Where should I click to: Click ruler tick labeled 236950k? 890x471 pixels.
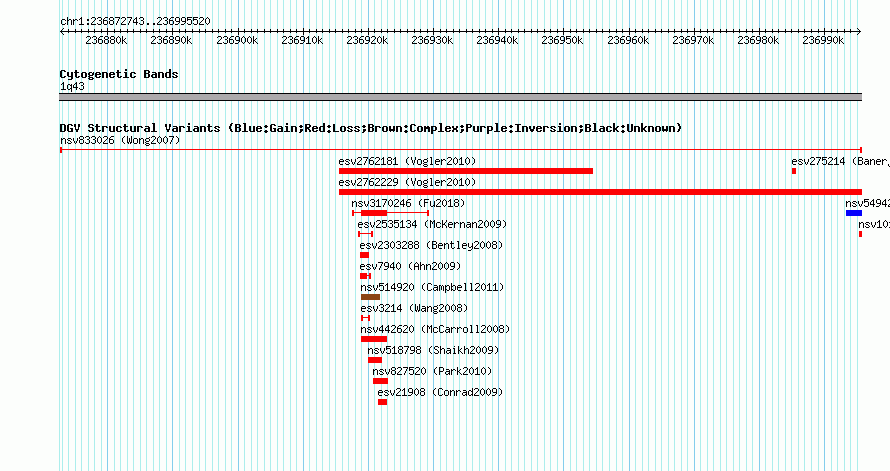tap(562, 40)
